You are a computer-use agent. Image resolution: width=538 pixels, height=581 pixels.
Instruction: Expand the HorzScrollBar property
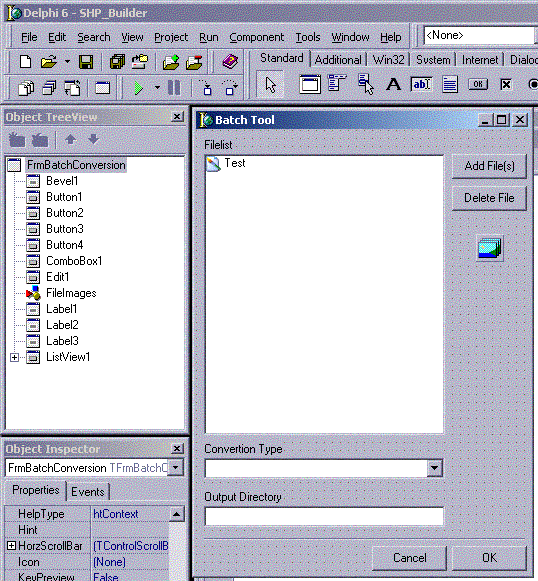[11, 546]
